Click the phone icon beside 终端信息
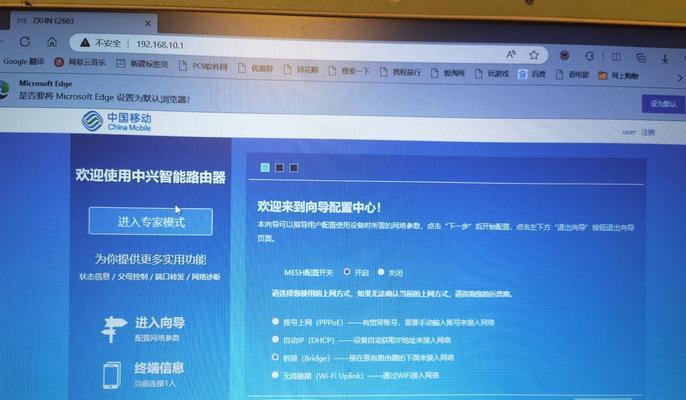 point(112,375)
